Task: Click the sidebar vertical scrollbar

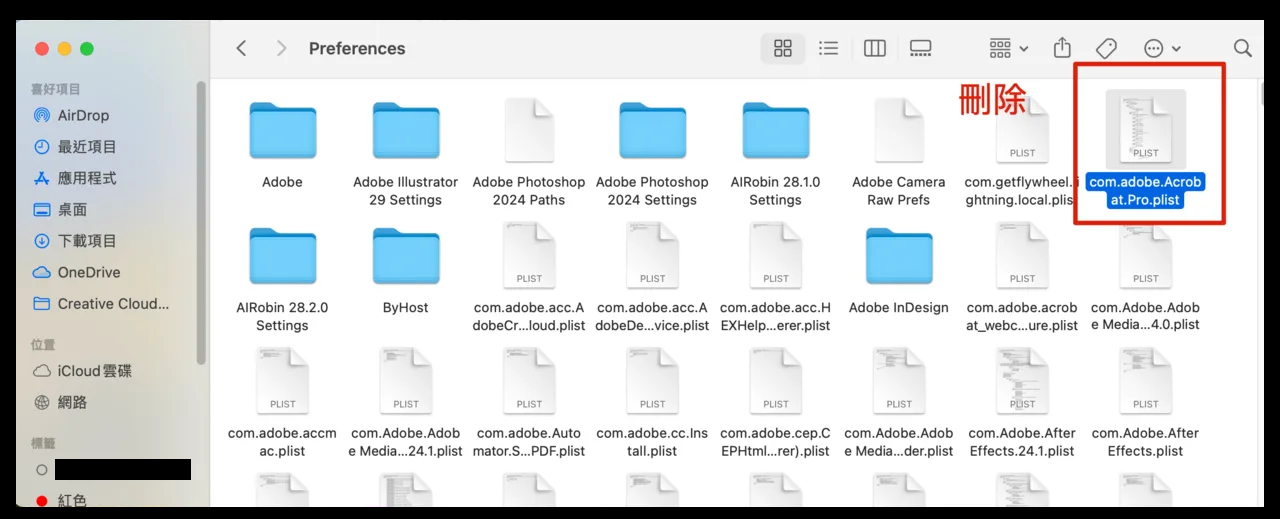Action: tap(201, 222)
